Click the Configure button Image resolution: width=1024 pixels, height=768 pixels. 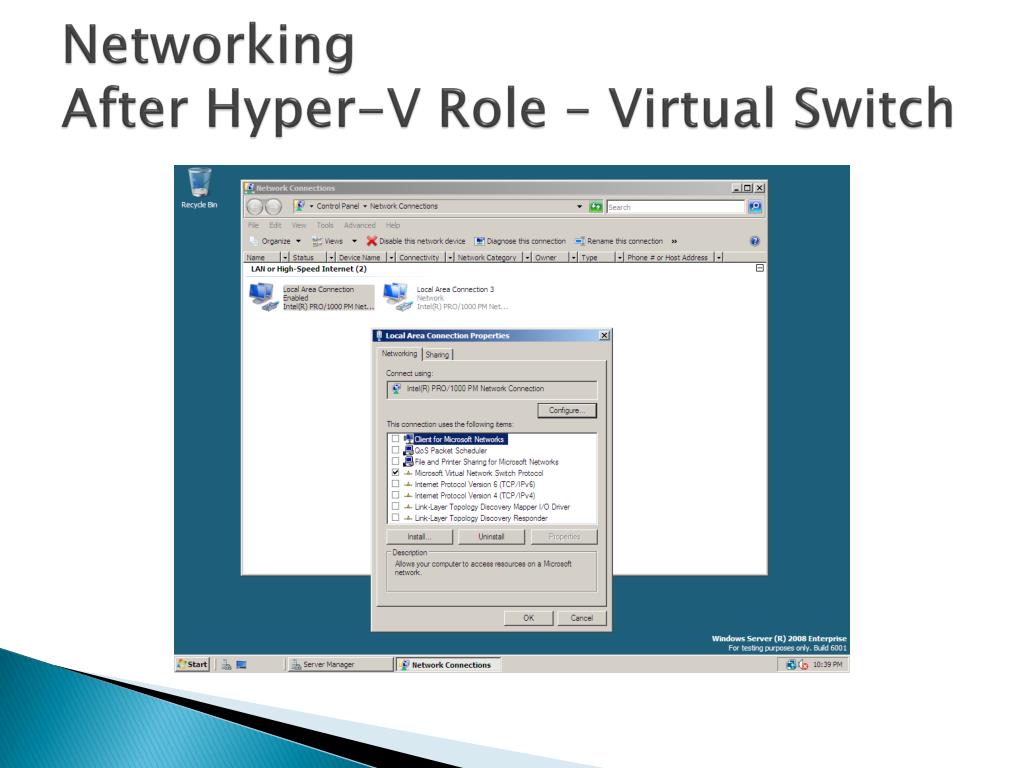[567, 410]
